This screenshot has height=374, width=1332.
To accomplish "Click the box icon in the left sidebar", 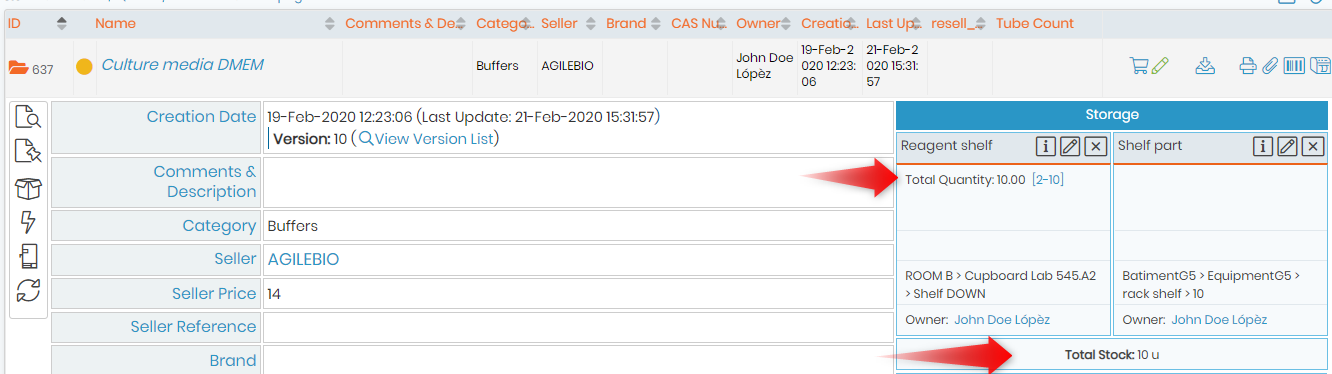I will (x=28, y=188).
